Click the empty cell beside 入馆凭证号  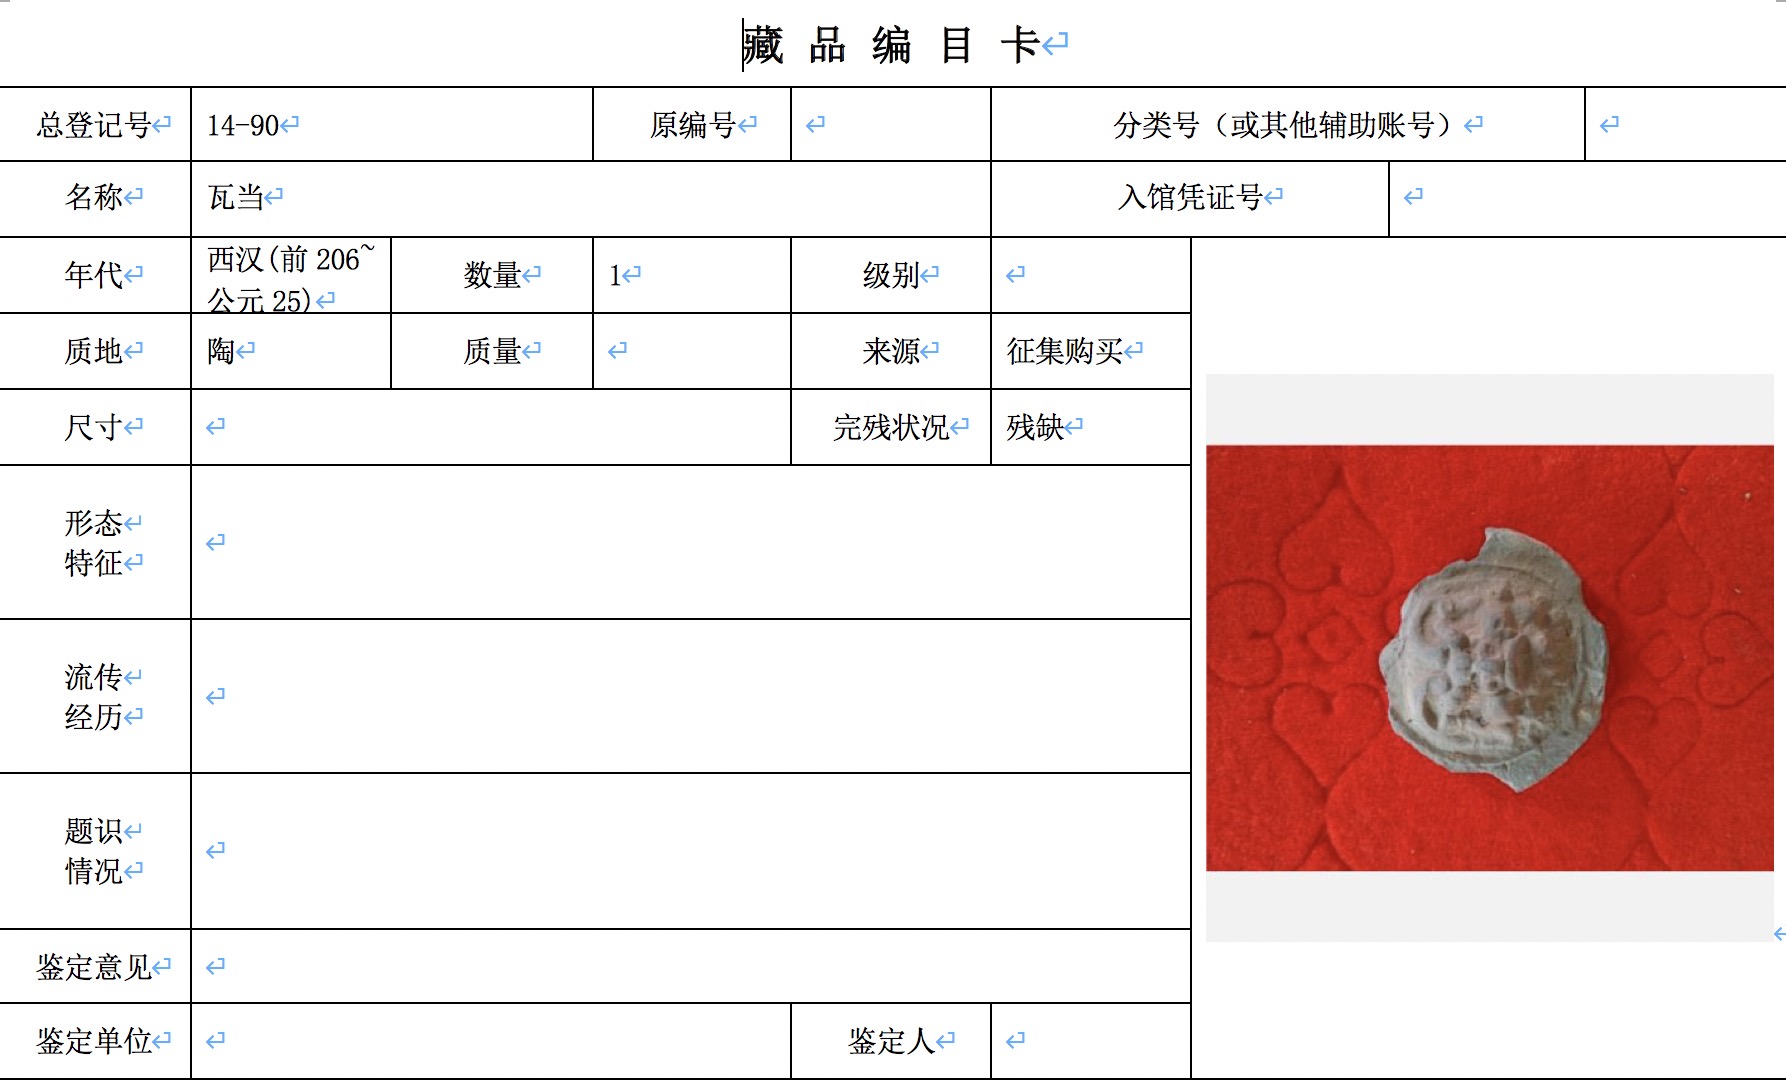click(x=1588, y=199)
